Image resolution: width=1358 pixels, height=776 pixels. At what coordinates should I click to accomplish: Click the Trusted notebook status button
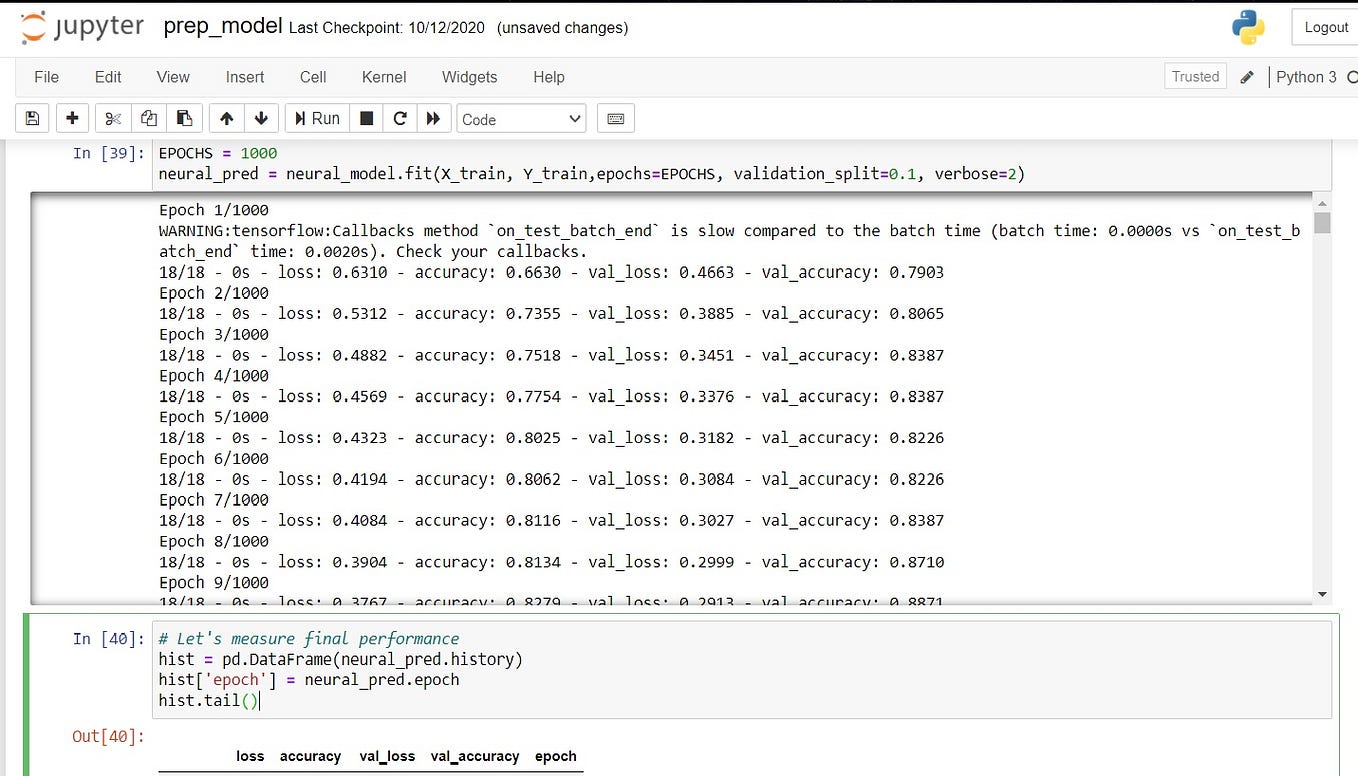(x=1194, y=76)
